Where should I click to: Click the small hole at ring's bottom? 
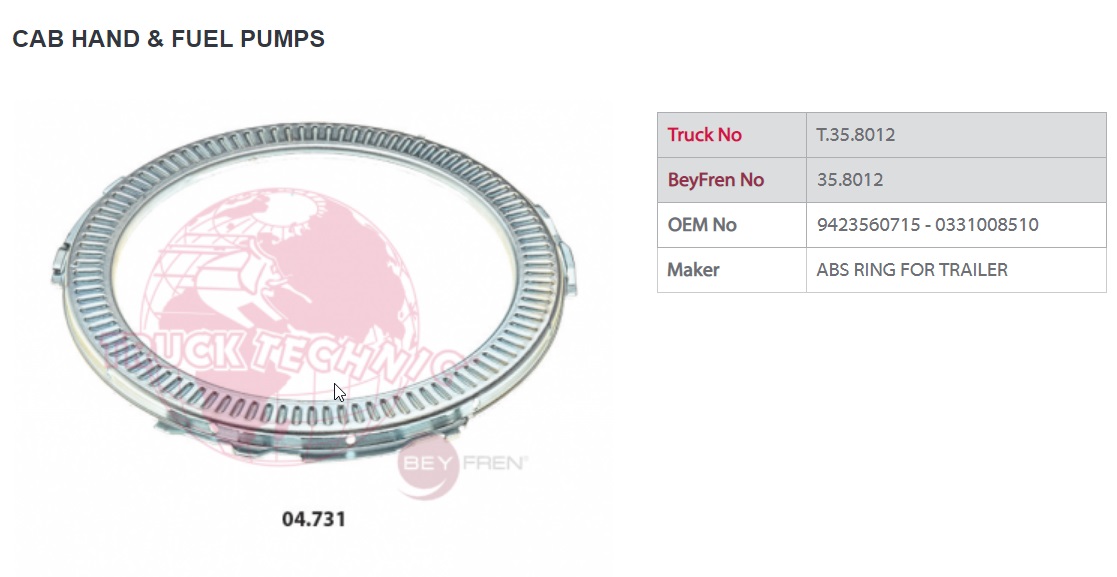click(350, 441)
